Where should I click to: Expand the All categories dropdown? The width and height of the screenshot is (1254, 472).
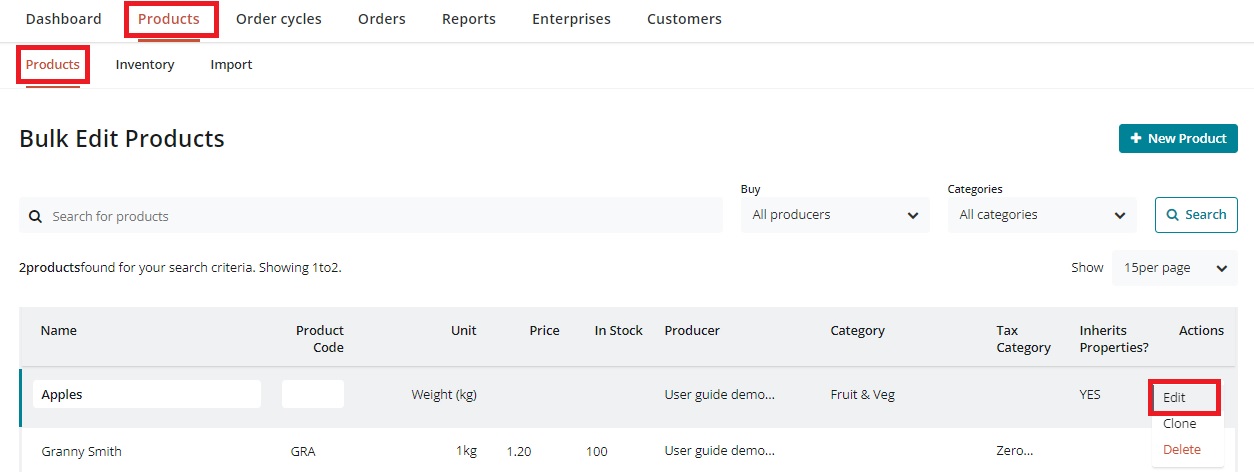(1041, 215)
